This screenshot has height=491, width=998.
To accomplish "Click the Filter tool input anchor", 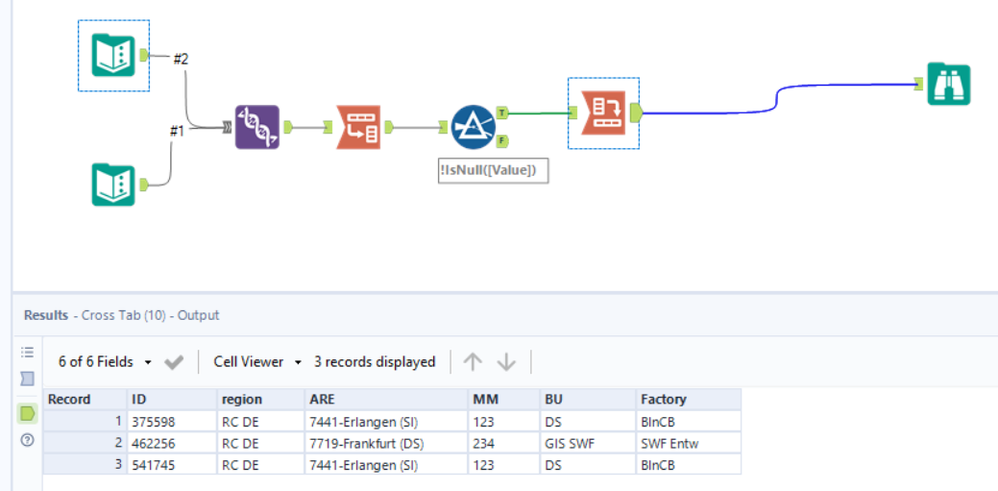I will (x=444, y=127).
